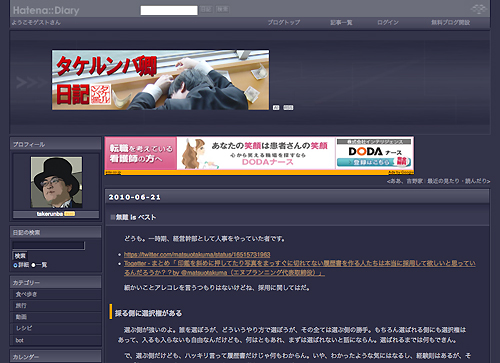Click the ようこそゲストさん greeting text
The width and height of the screenshot is (500, 363).
[x=36, y=23]
